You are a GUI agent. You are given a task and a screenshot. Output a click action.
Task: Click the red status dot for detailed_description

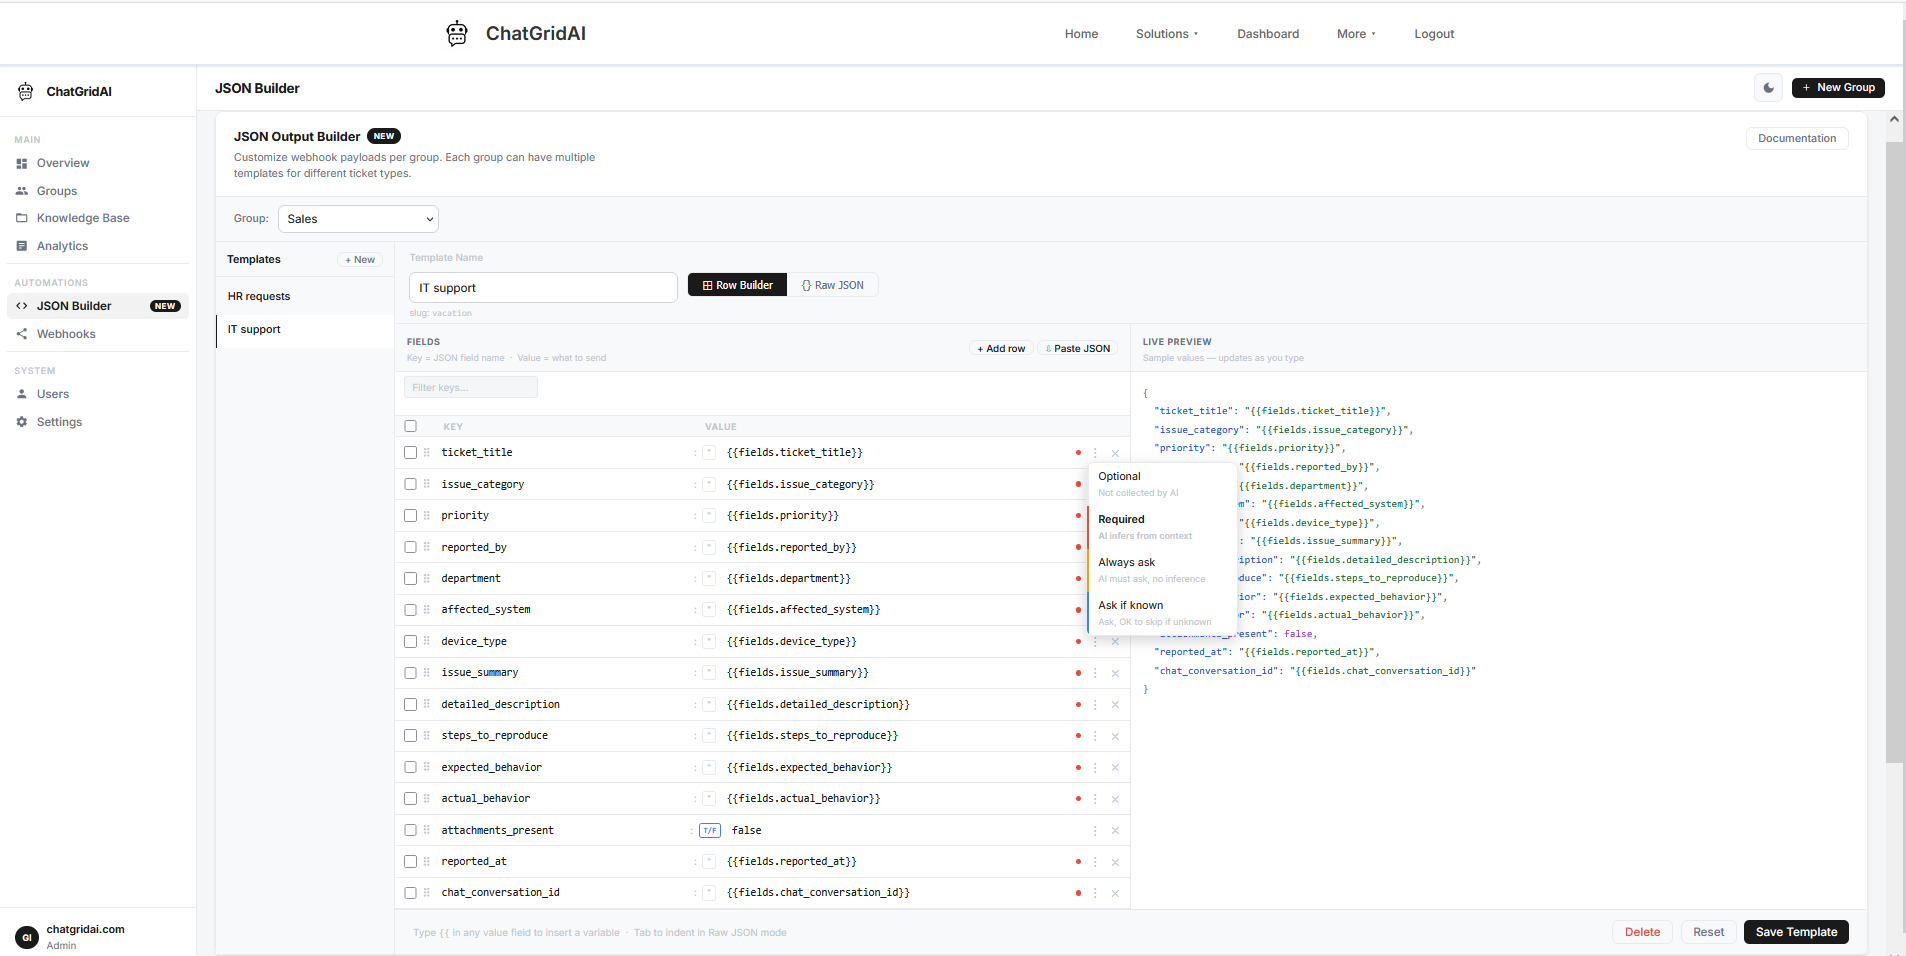pyautogui.click(x=1078, y=705)
